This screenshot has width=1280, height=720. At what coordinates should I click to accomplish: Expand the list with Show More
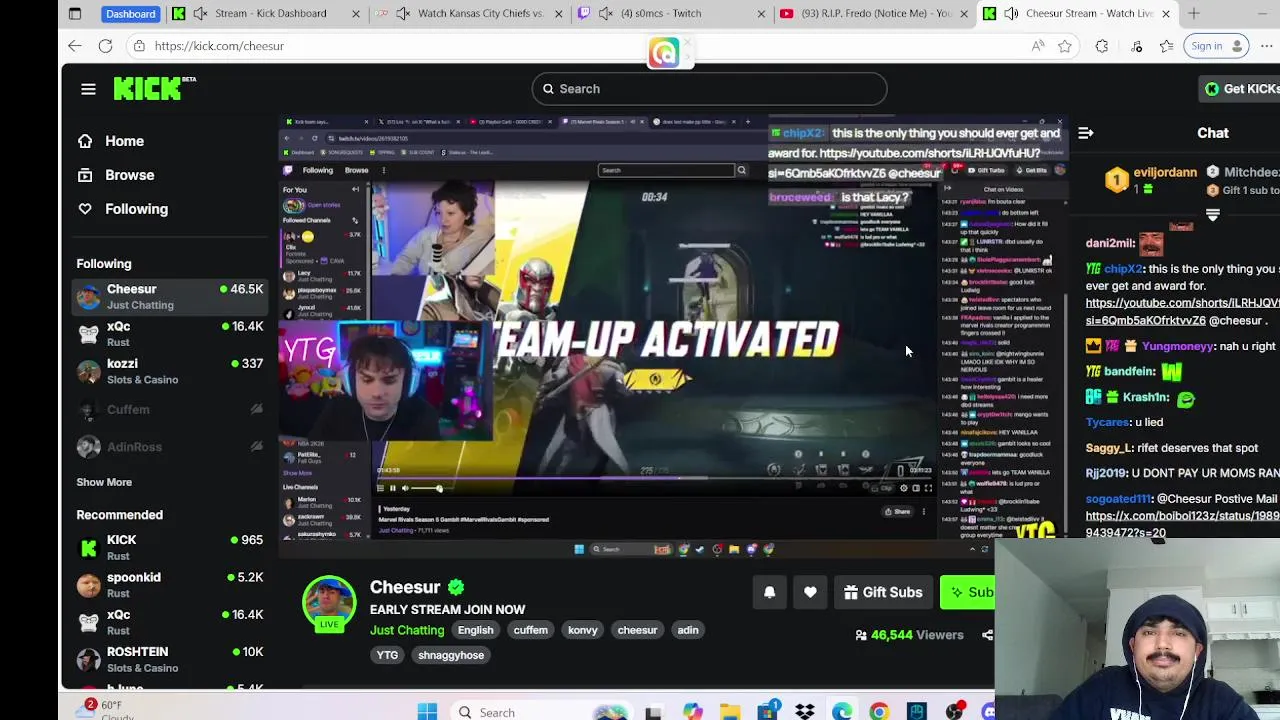pos(104,482)
